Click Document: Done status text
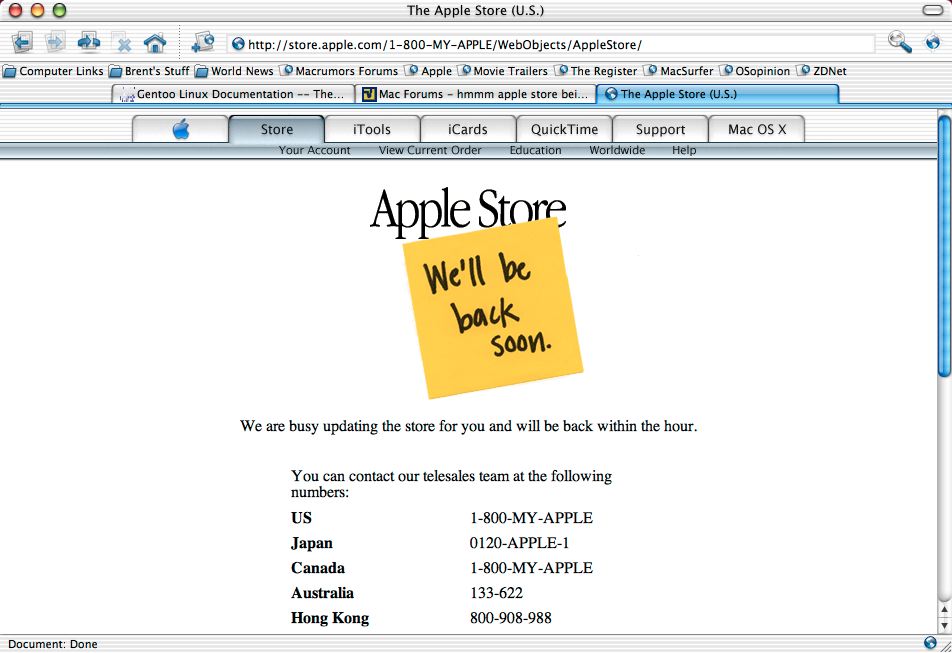The height and width of the screenshot is (653, 952). [x=52, y=644]
